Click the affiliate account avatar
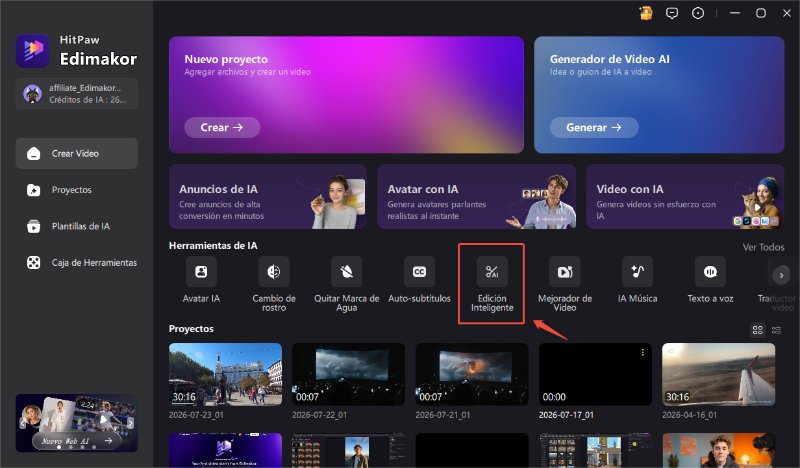The height and width of the screenshot is (468, 800). (x=32, y=94)
